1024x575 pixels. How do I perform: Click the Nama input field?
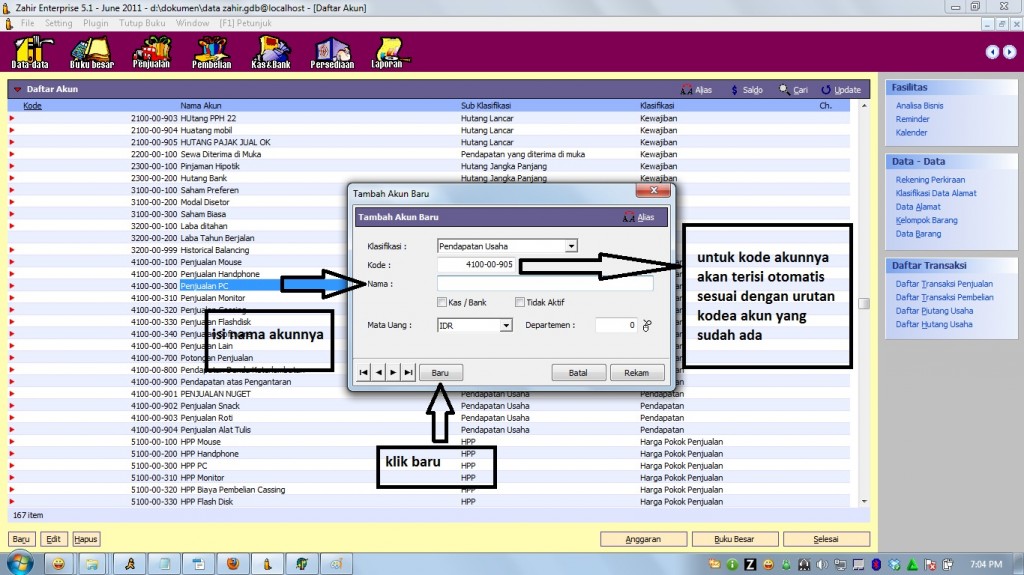click(544, 284)
